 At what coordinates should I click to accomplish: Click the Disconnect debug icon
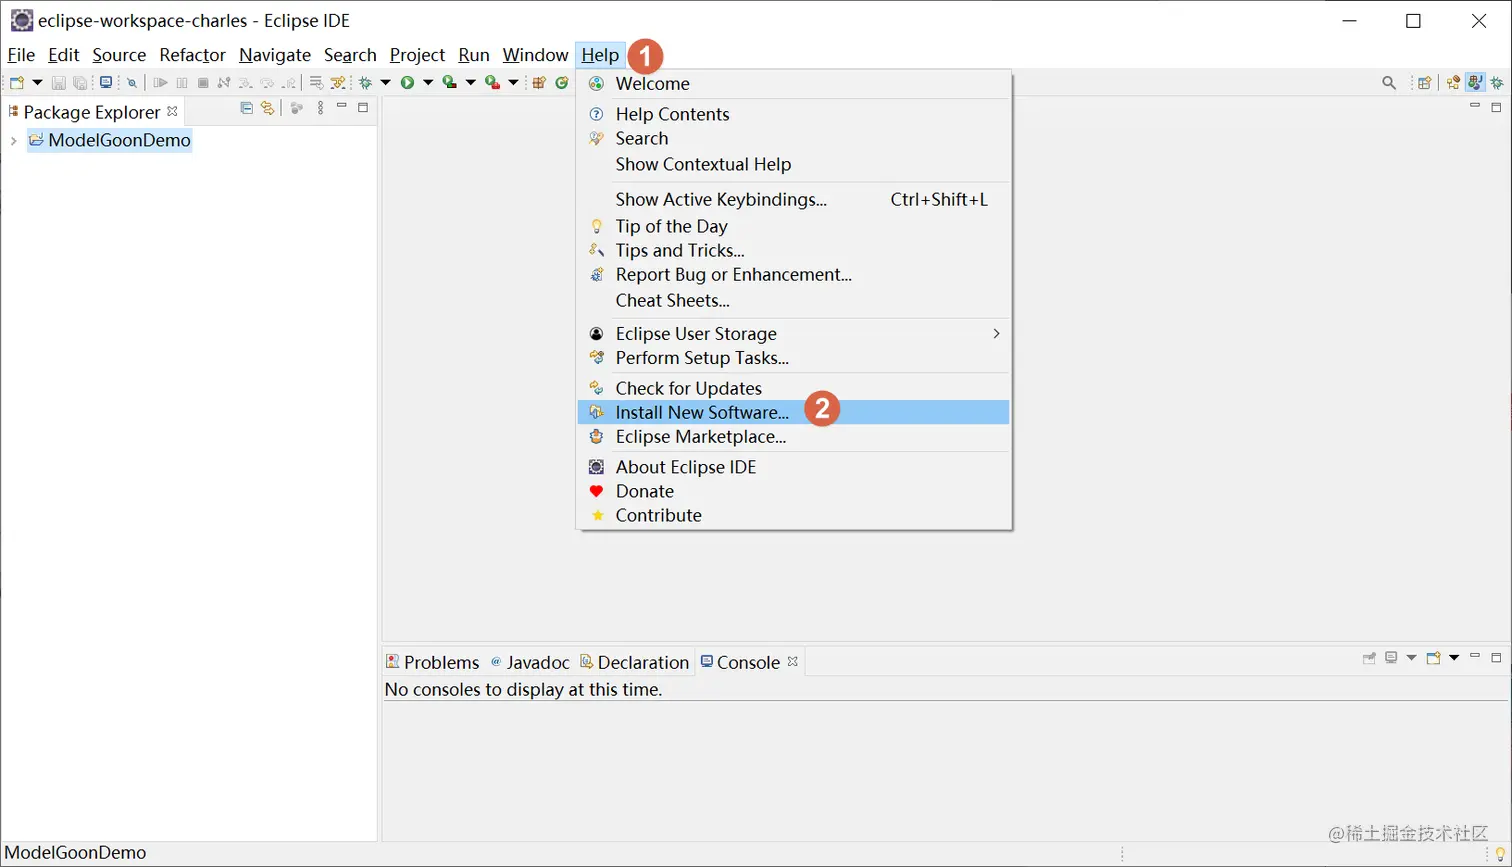click(x=224, y=83)
